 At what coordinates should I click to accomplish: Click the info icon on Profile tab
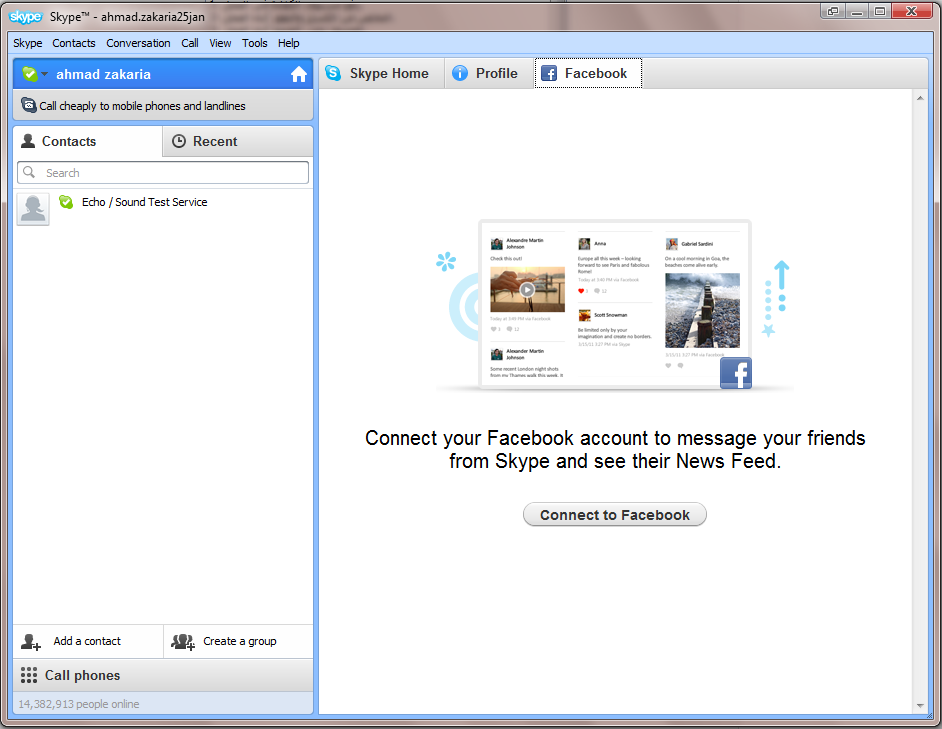[x=460, y=73]
